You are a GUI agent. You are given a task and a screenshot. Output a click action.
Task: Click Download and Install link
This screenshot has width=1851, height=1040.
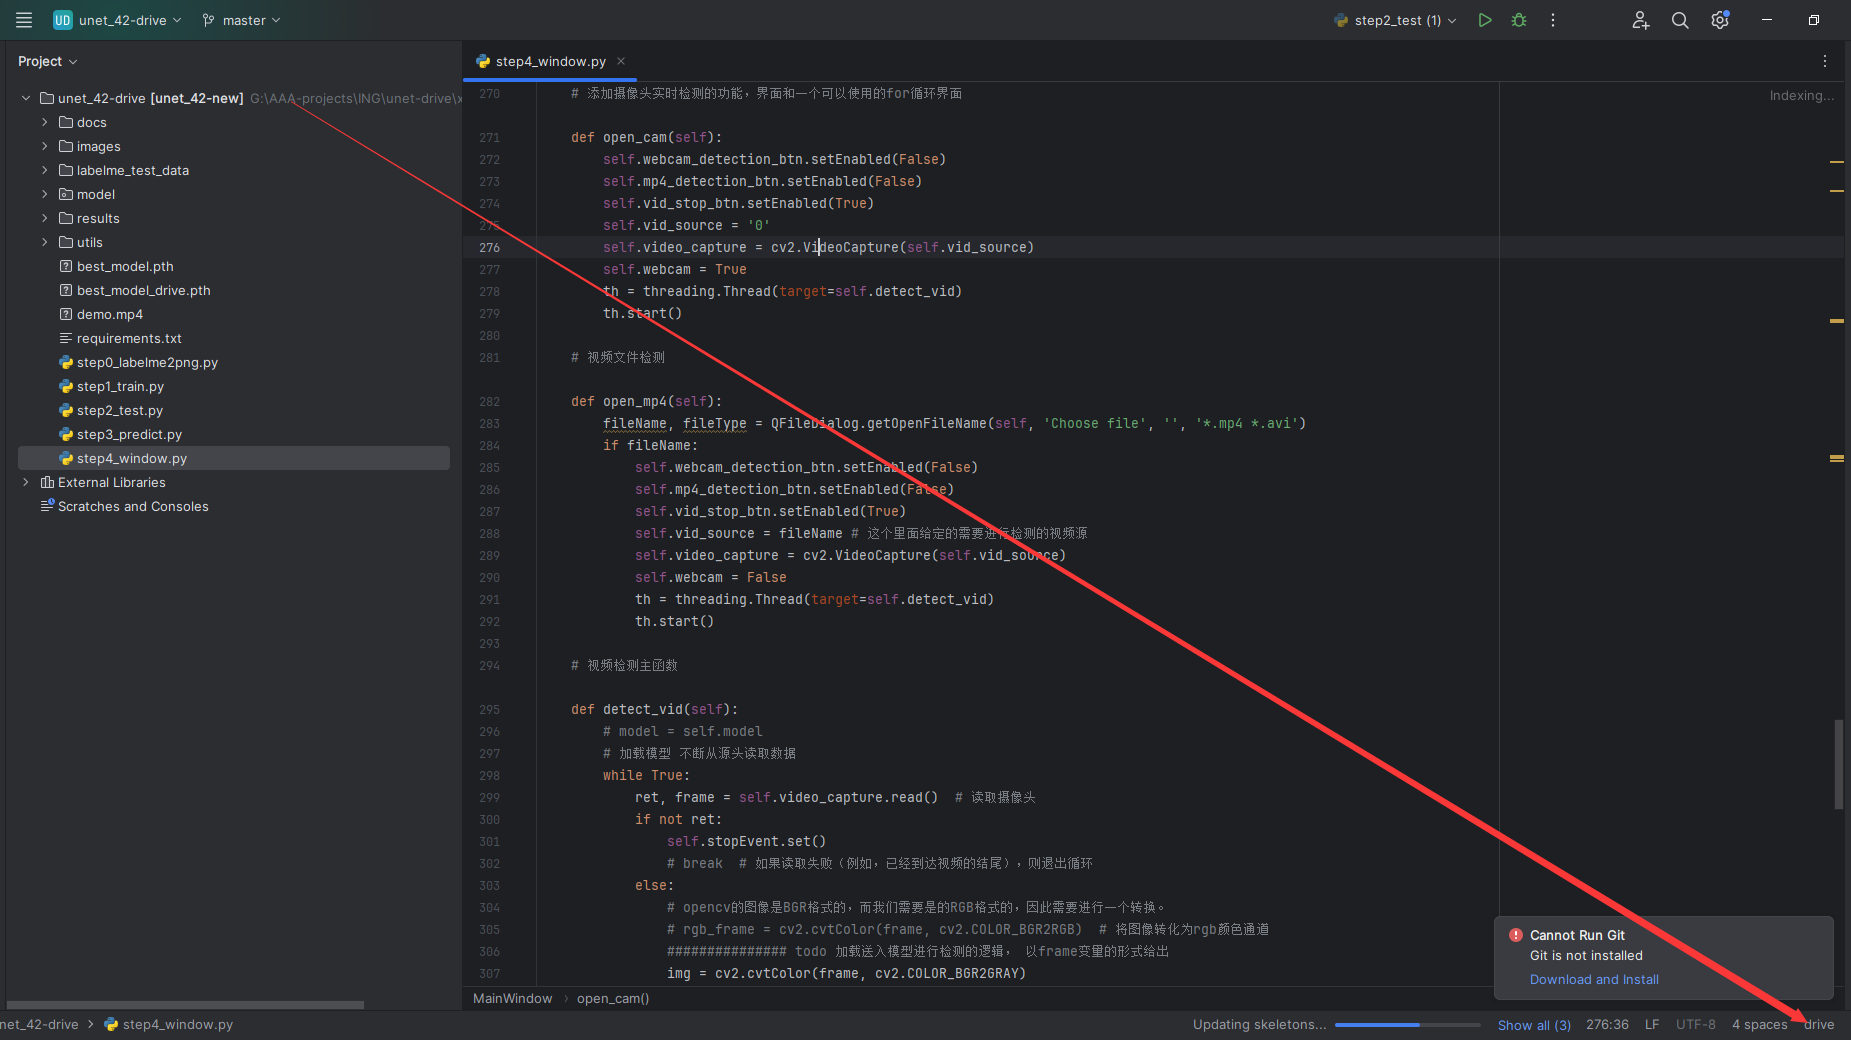(1594, 979)
